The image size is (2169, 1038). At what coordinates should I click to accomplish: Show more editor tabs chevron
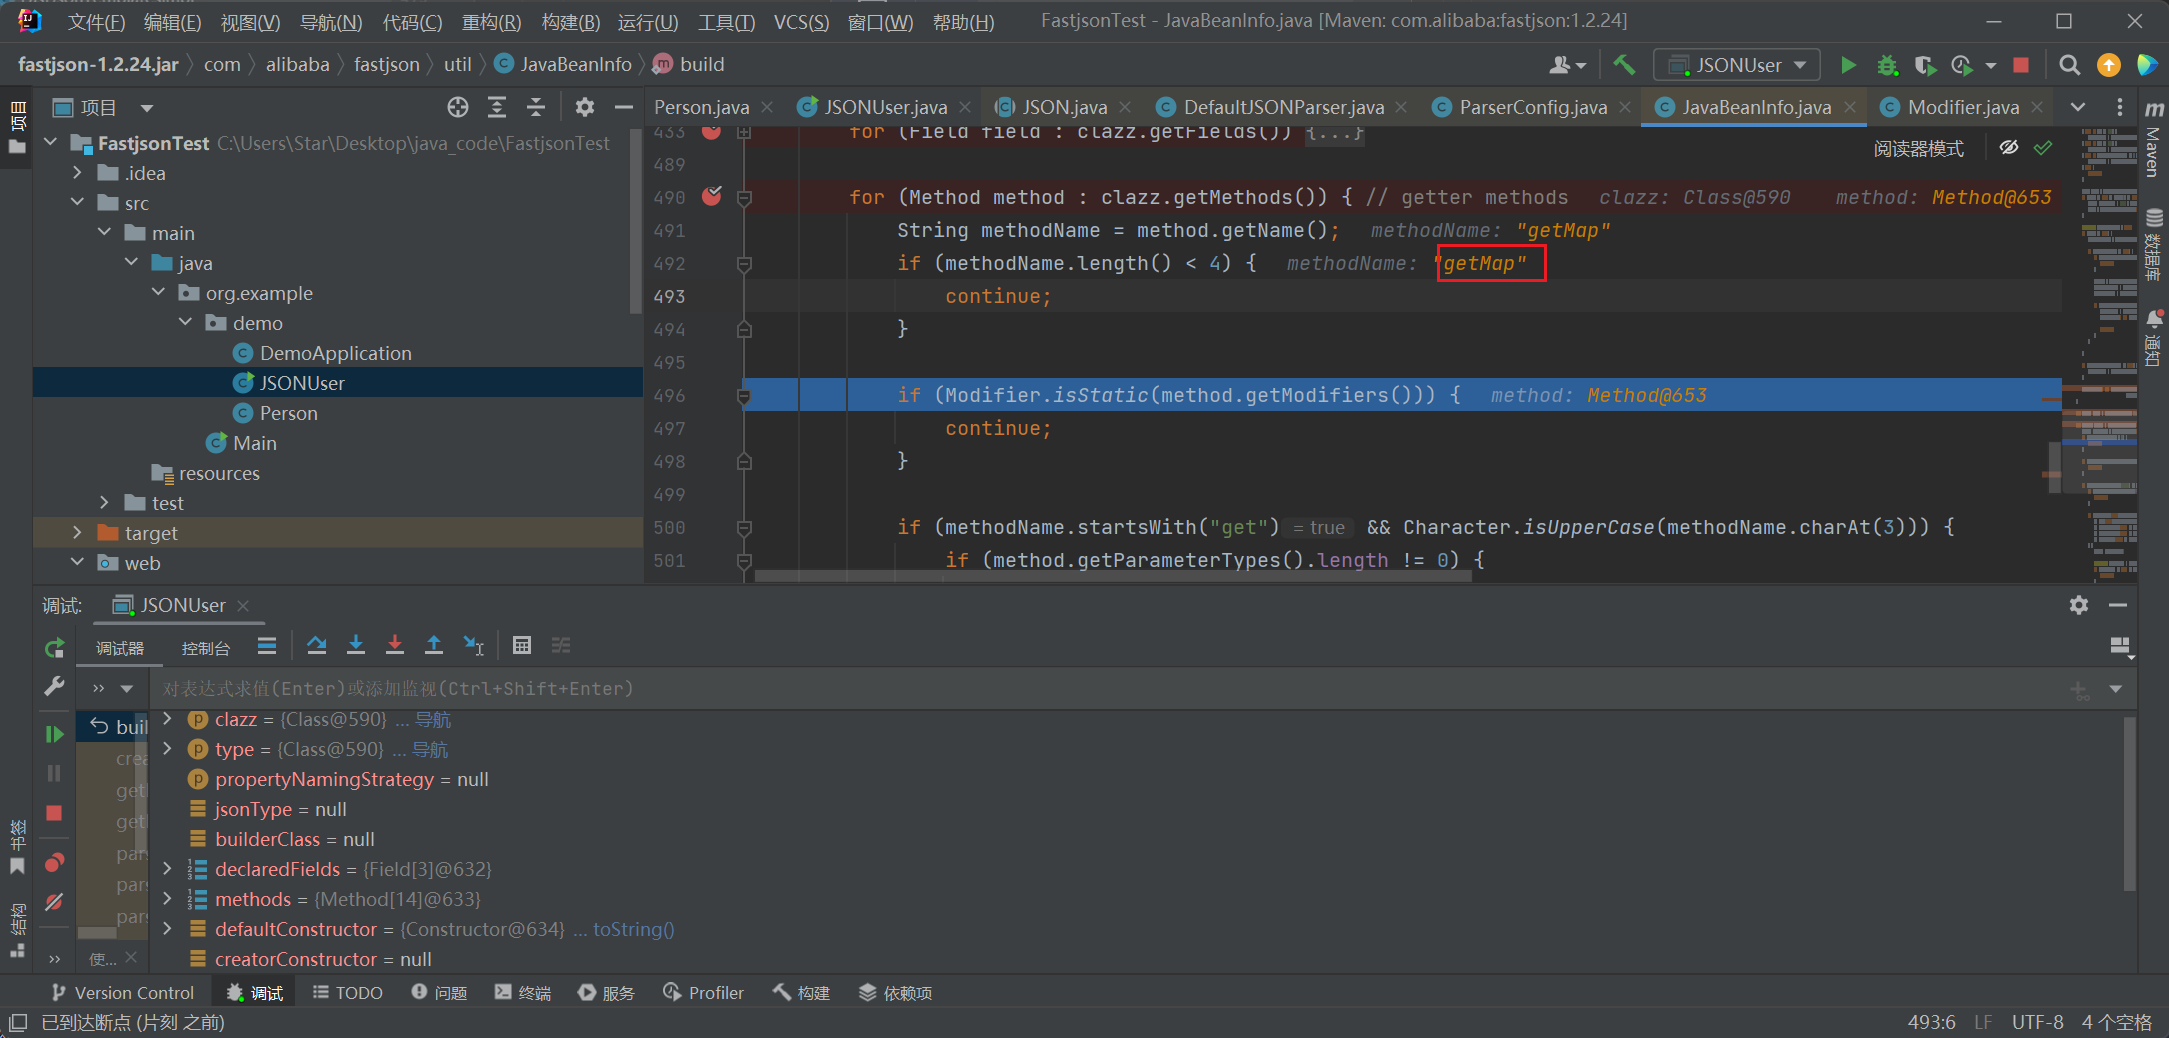[x=2078, y=107]
